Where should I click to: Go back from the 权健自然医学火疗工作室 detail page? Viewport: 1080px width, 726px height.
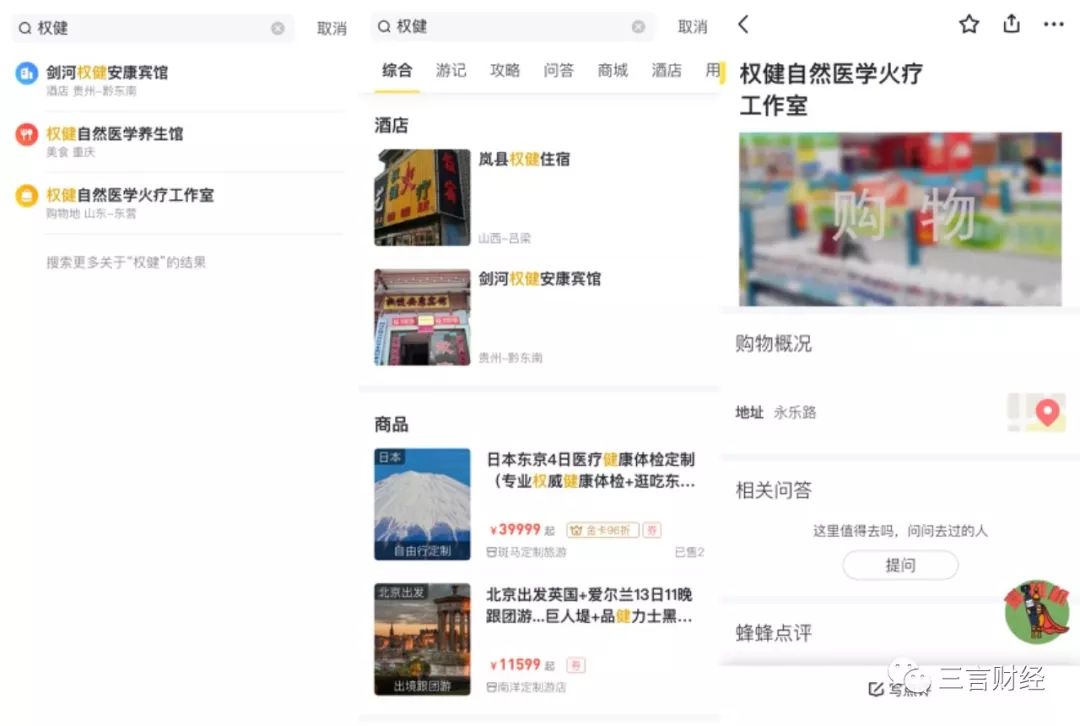[x=743, y=25]
